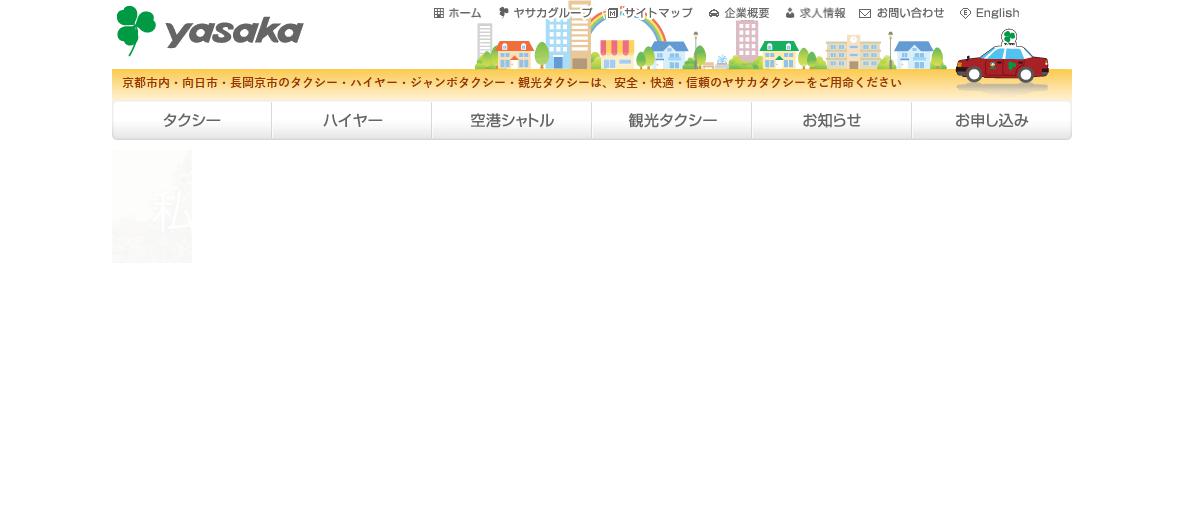
Task: Click the person icon beside 求人情報
Action: 790,13
